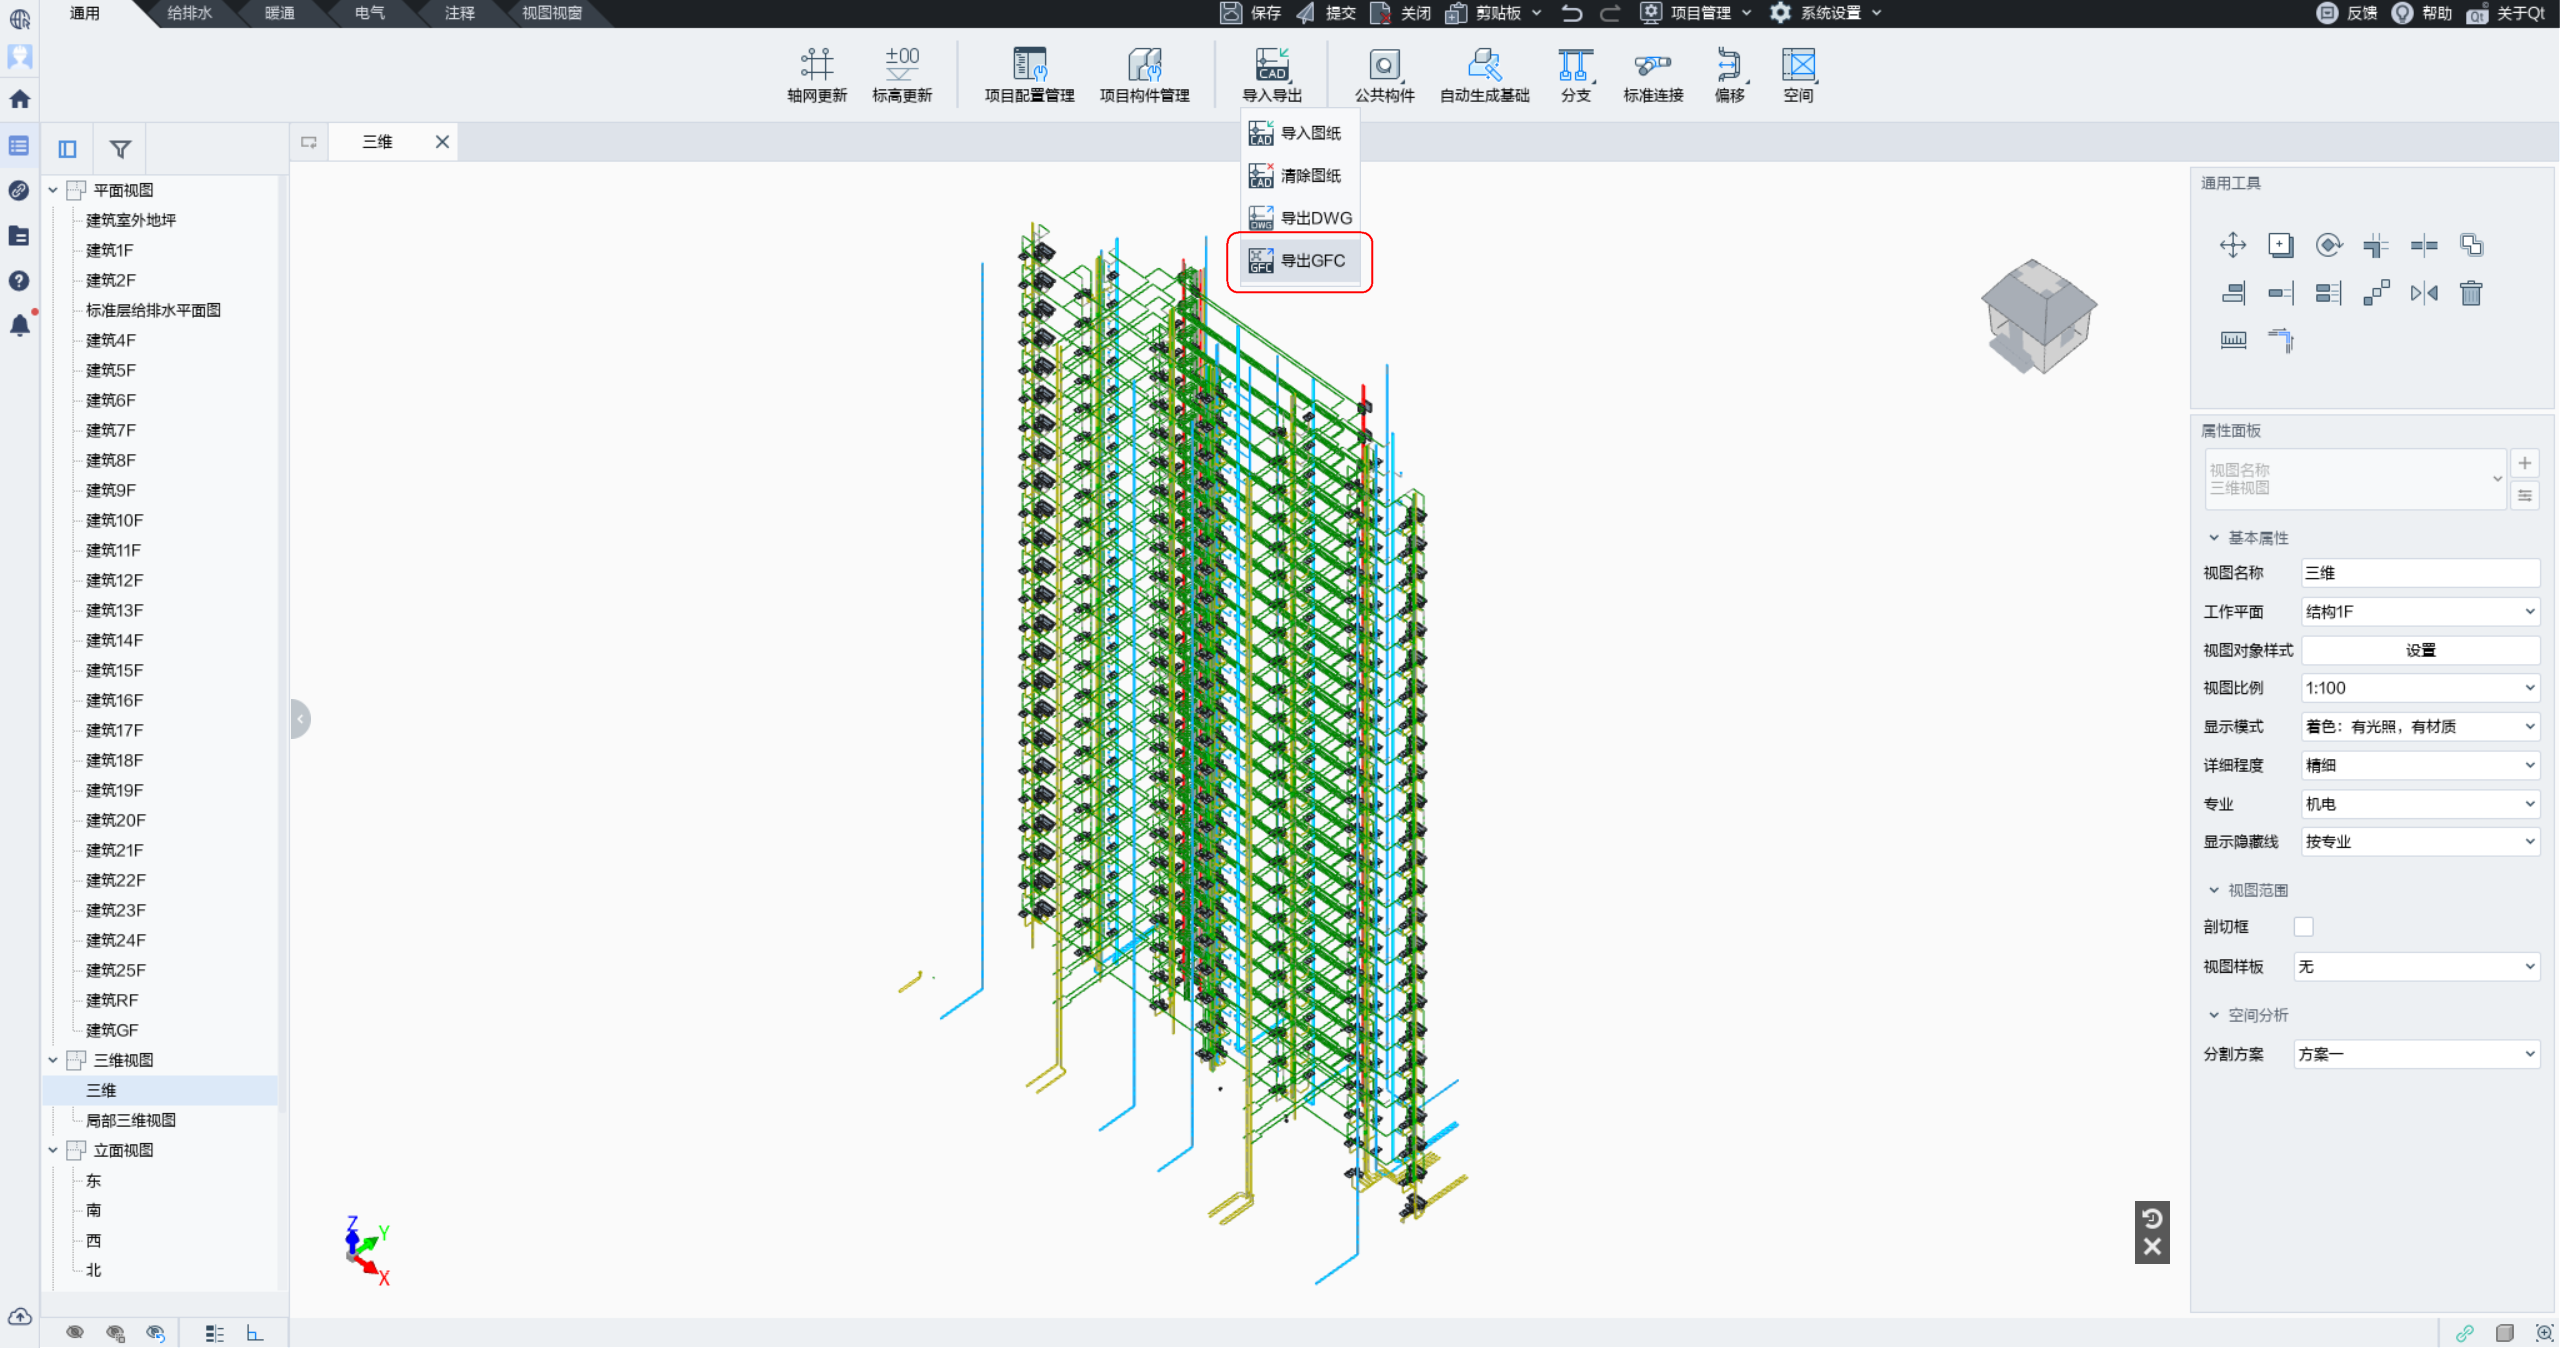Image resolution: width=2560 pixels, height=1348 pixels.
Task: Select the 标准连接 tool
Action: point(1652,74)
